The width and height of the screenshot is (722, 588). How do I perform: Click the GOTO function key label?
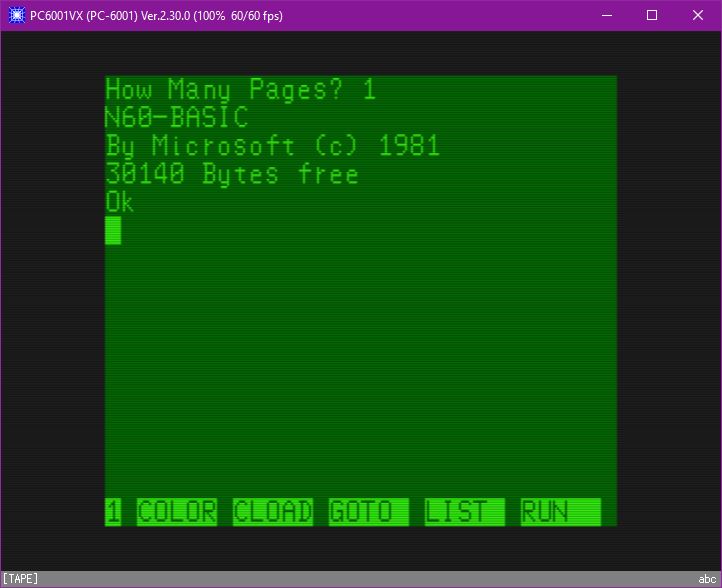coord(368,512)
